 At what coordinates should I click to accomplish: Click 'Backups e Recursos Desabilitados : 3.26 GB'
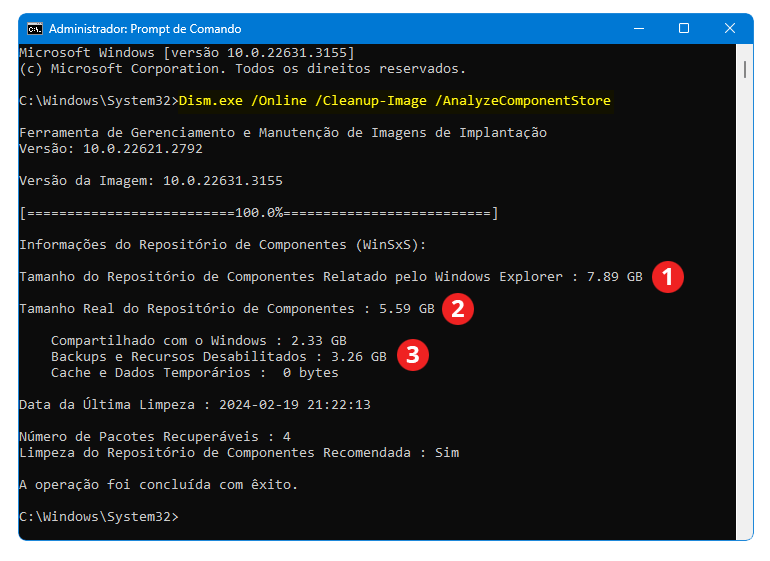click(219, 357)
